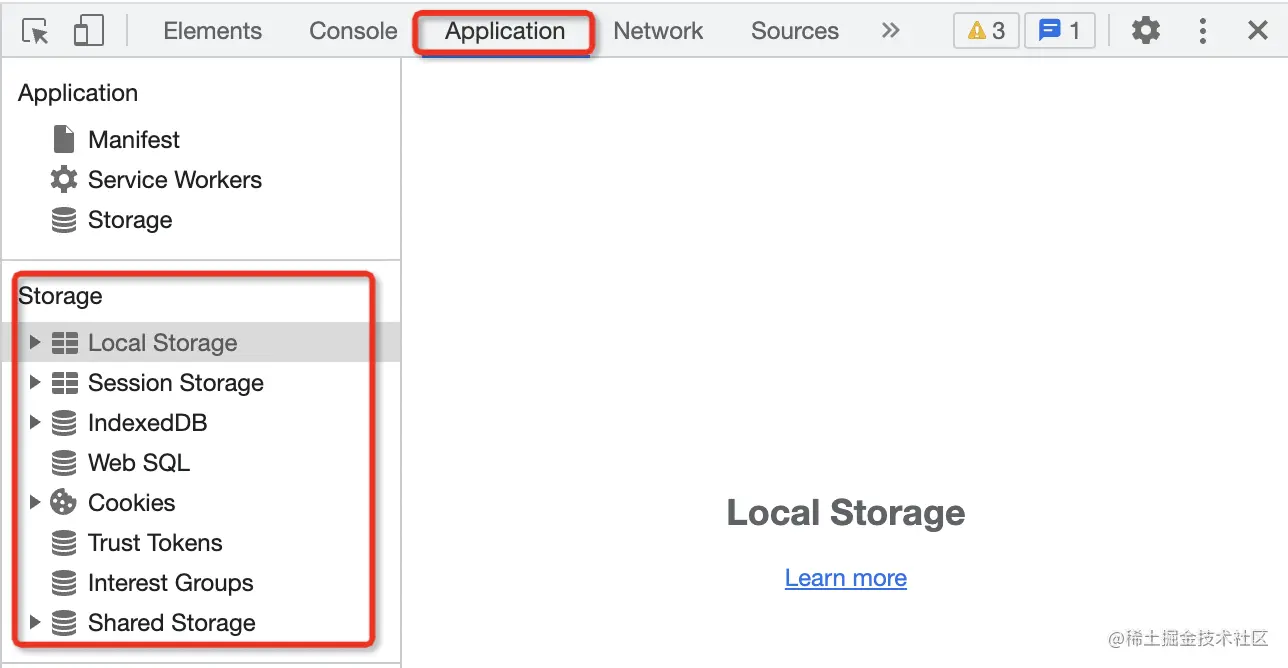This screenshot has height=668, width=1288.
Task: Switch to the Elements tab
Action: pos(212,31)
